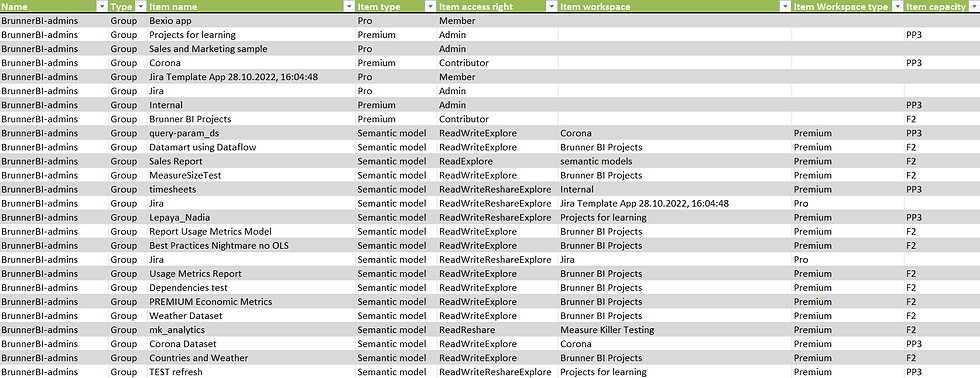Open the Item capacity column filter dropdown

click(x=973, y=6)
